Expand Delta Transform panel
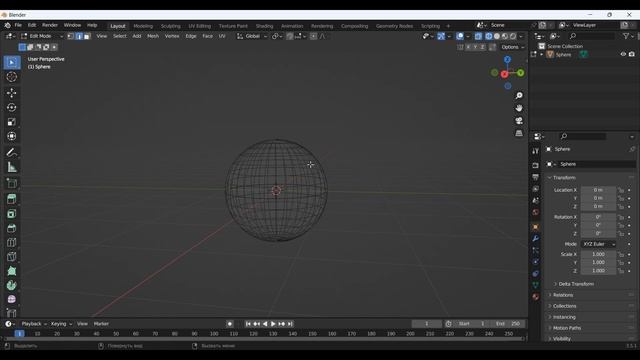The image size is (640, 360). pos(576,284)
